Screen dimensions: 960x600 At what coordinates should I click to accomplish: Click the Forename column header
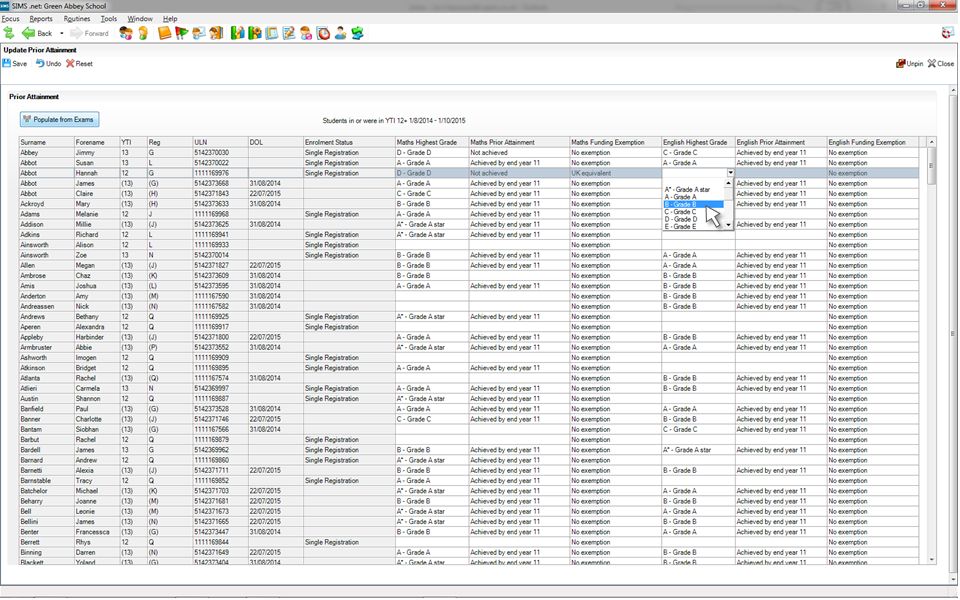[97, 142]
